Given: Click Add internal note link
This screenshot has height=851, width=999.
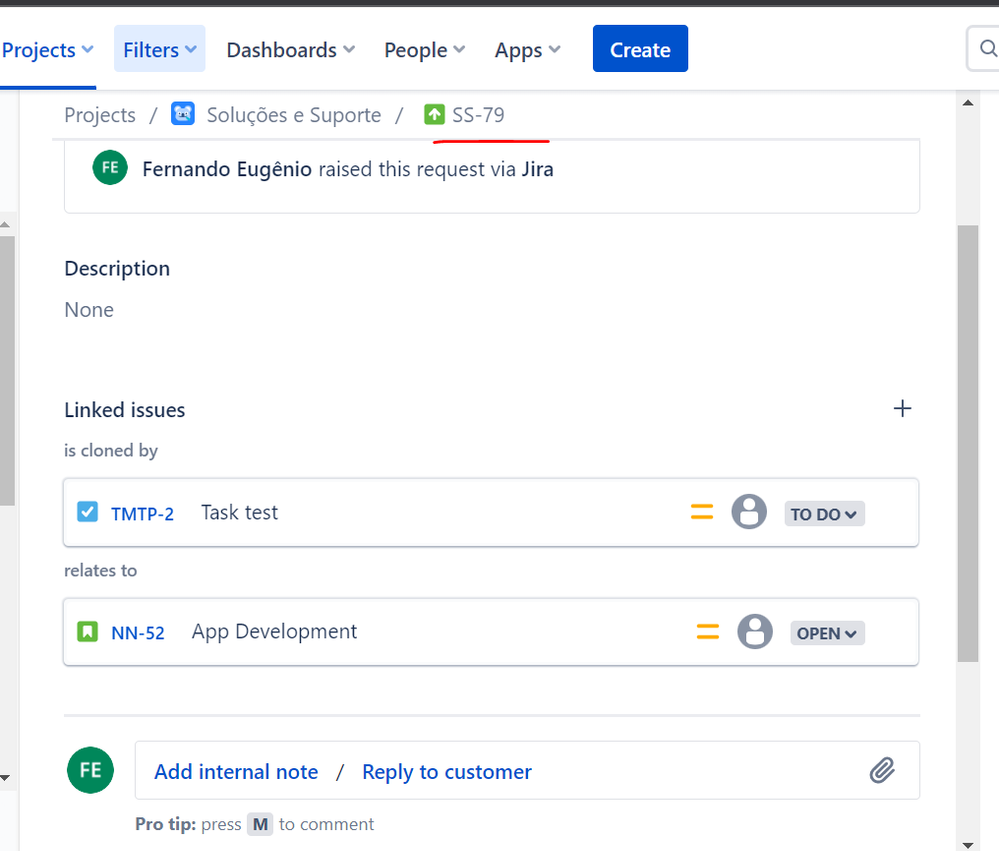Looking at the screenshot, I should click(236, 771).
